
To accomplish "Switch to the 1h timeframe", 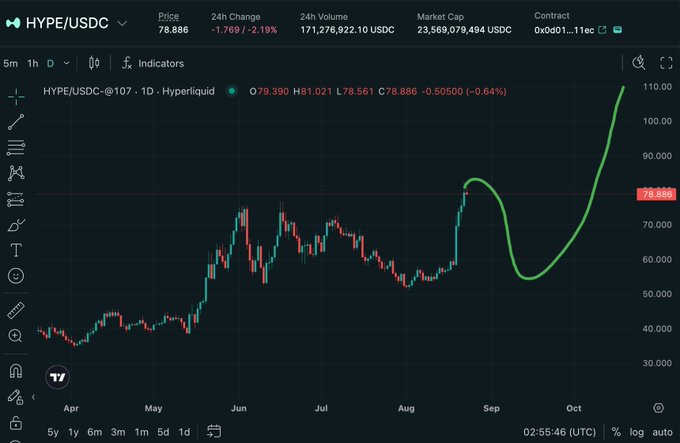I will (x=33, y=64).
